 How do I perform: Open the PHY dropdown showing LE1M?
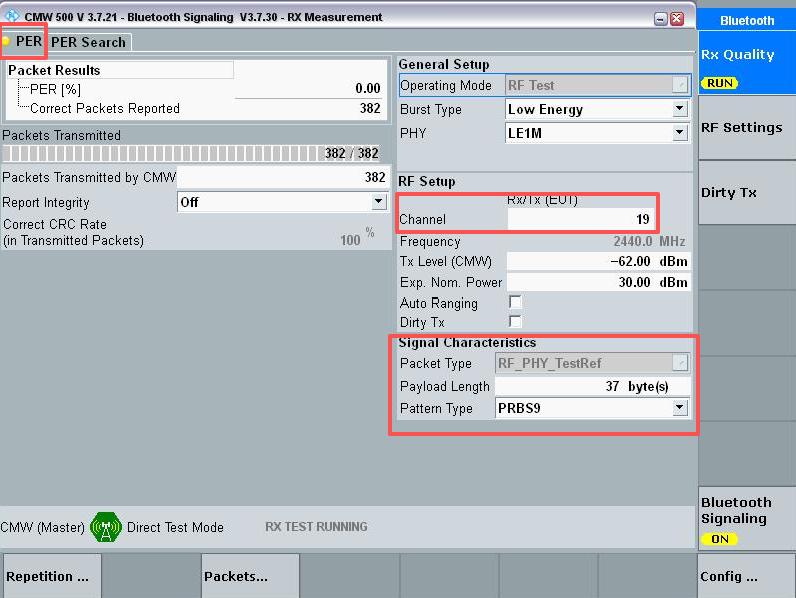click(679, 133)
